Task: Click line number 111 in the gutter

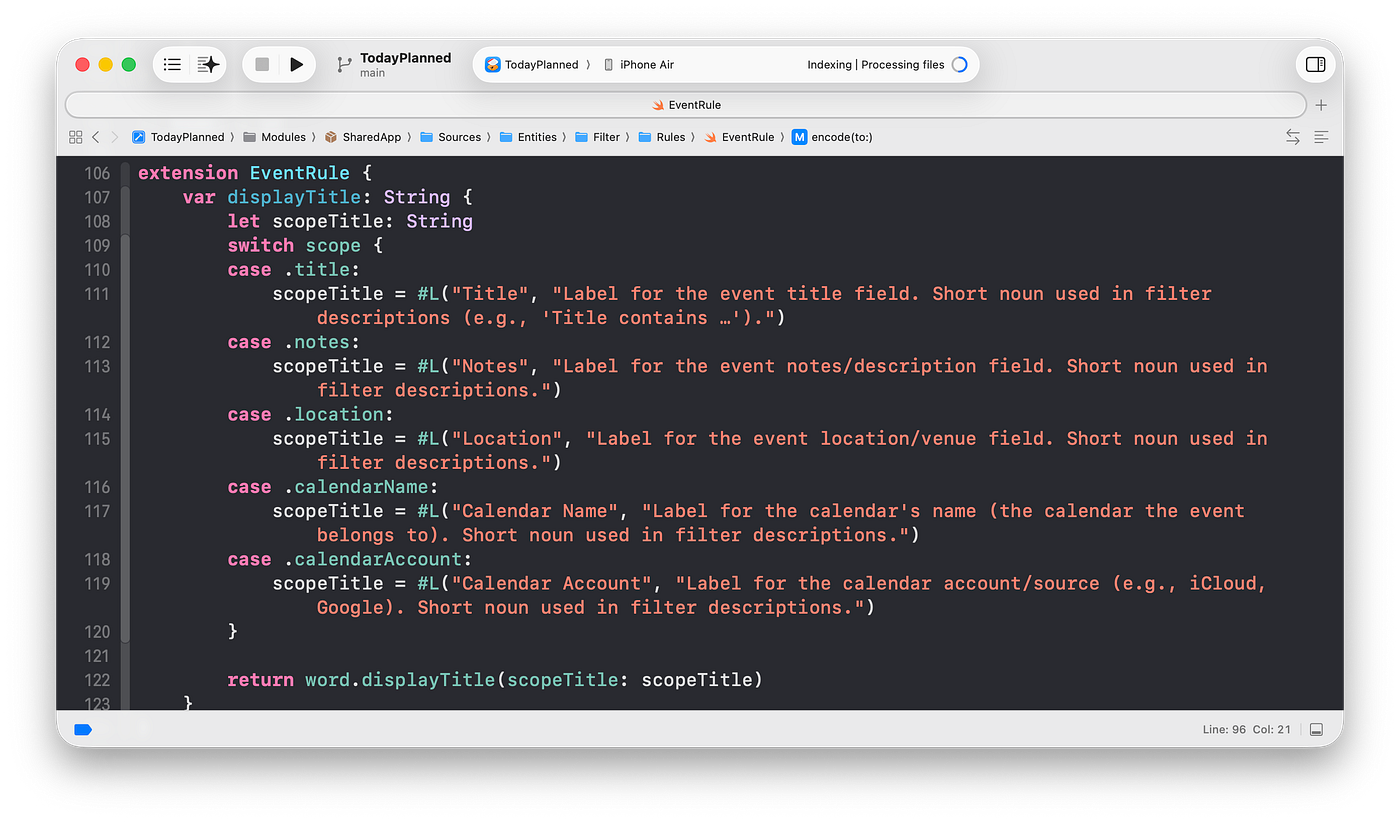Action: pos(97,294)
